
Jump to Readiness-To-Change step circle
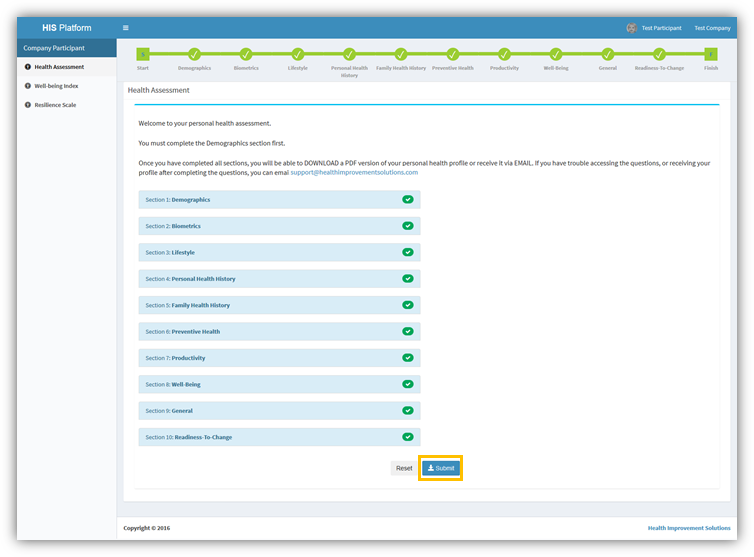(x=659, y=54)
